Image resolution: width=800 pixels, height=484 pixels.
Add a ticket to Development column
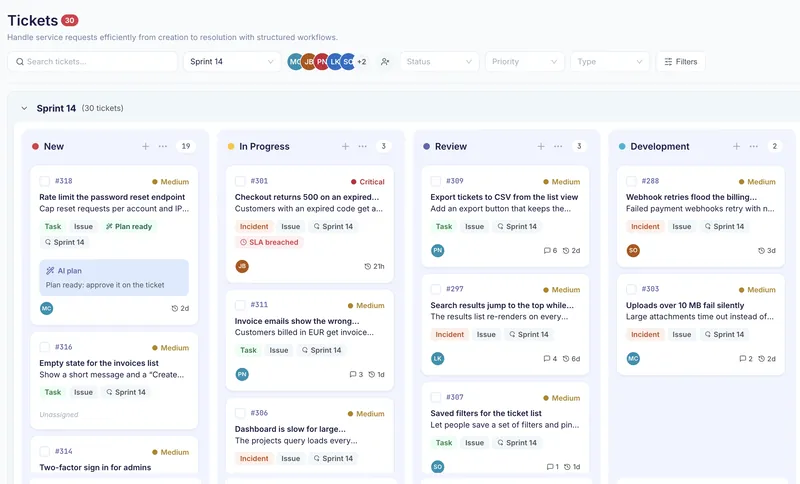(736, 146)
